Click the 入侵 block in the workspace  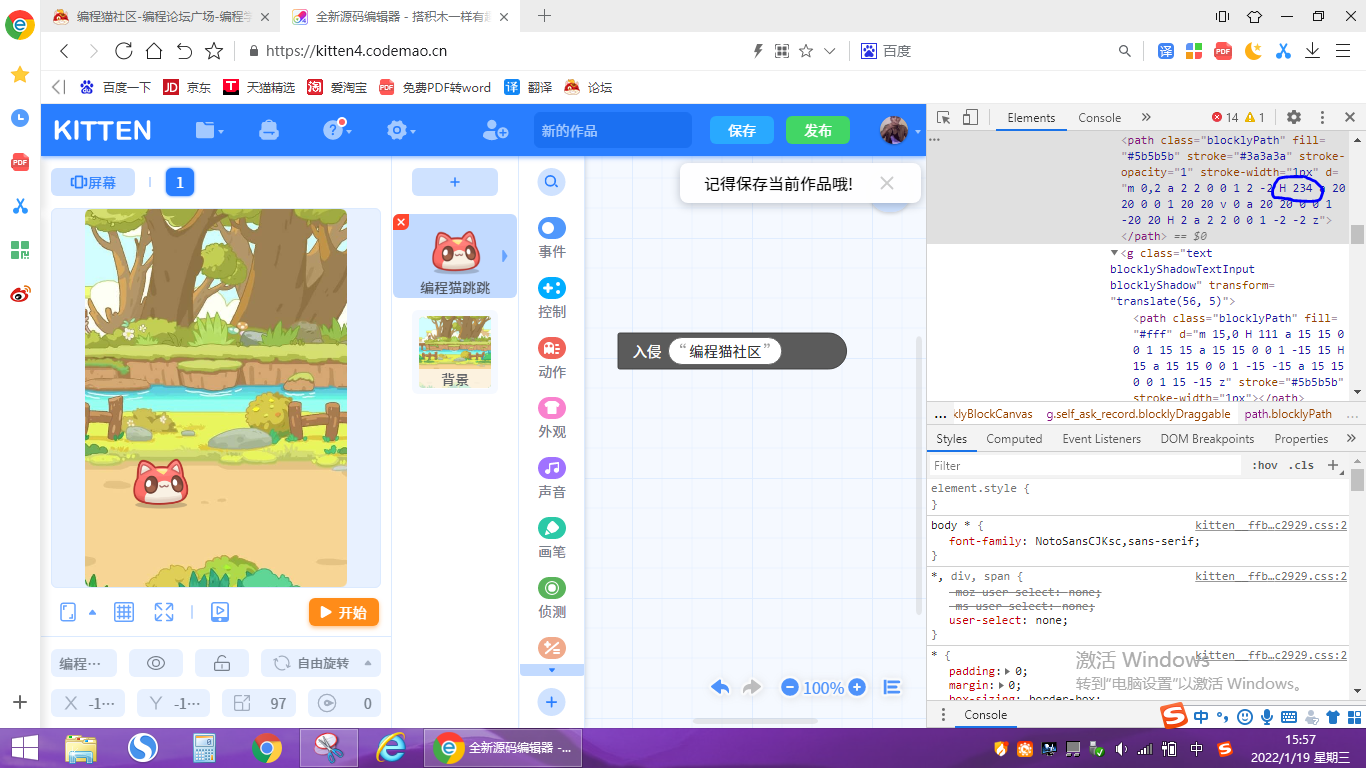coord(646,351)
